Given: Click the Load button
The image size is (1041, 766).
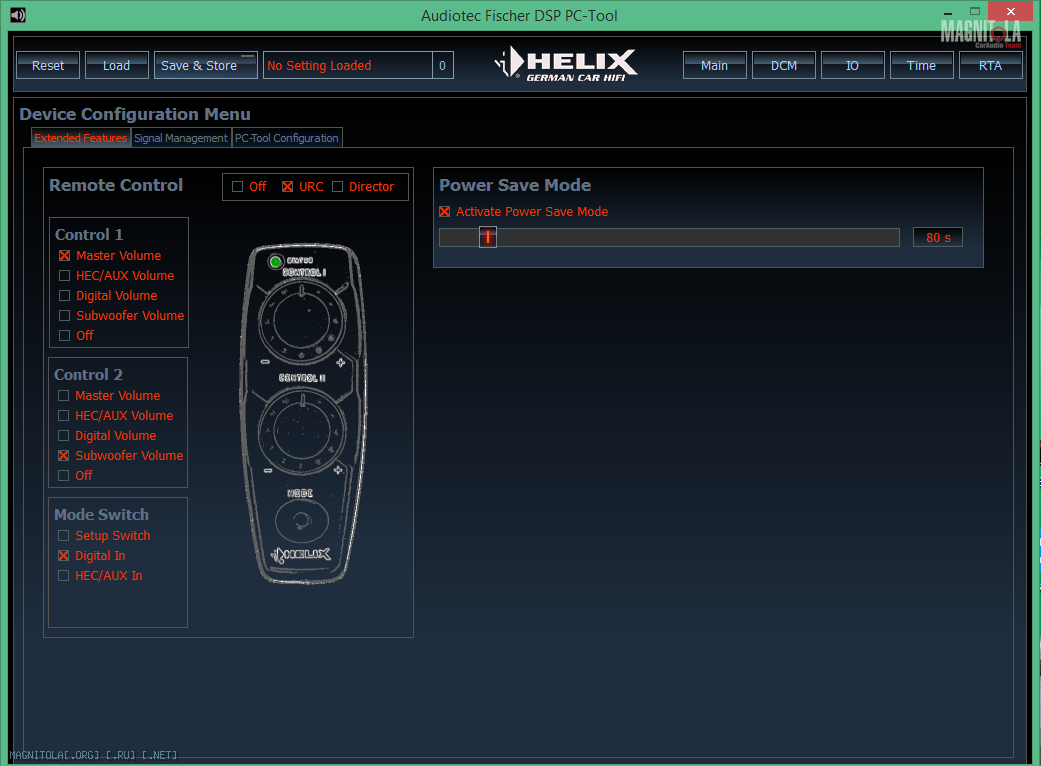Looking at the screenshot, I should click(117, 65).
